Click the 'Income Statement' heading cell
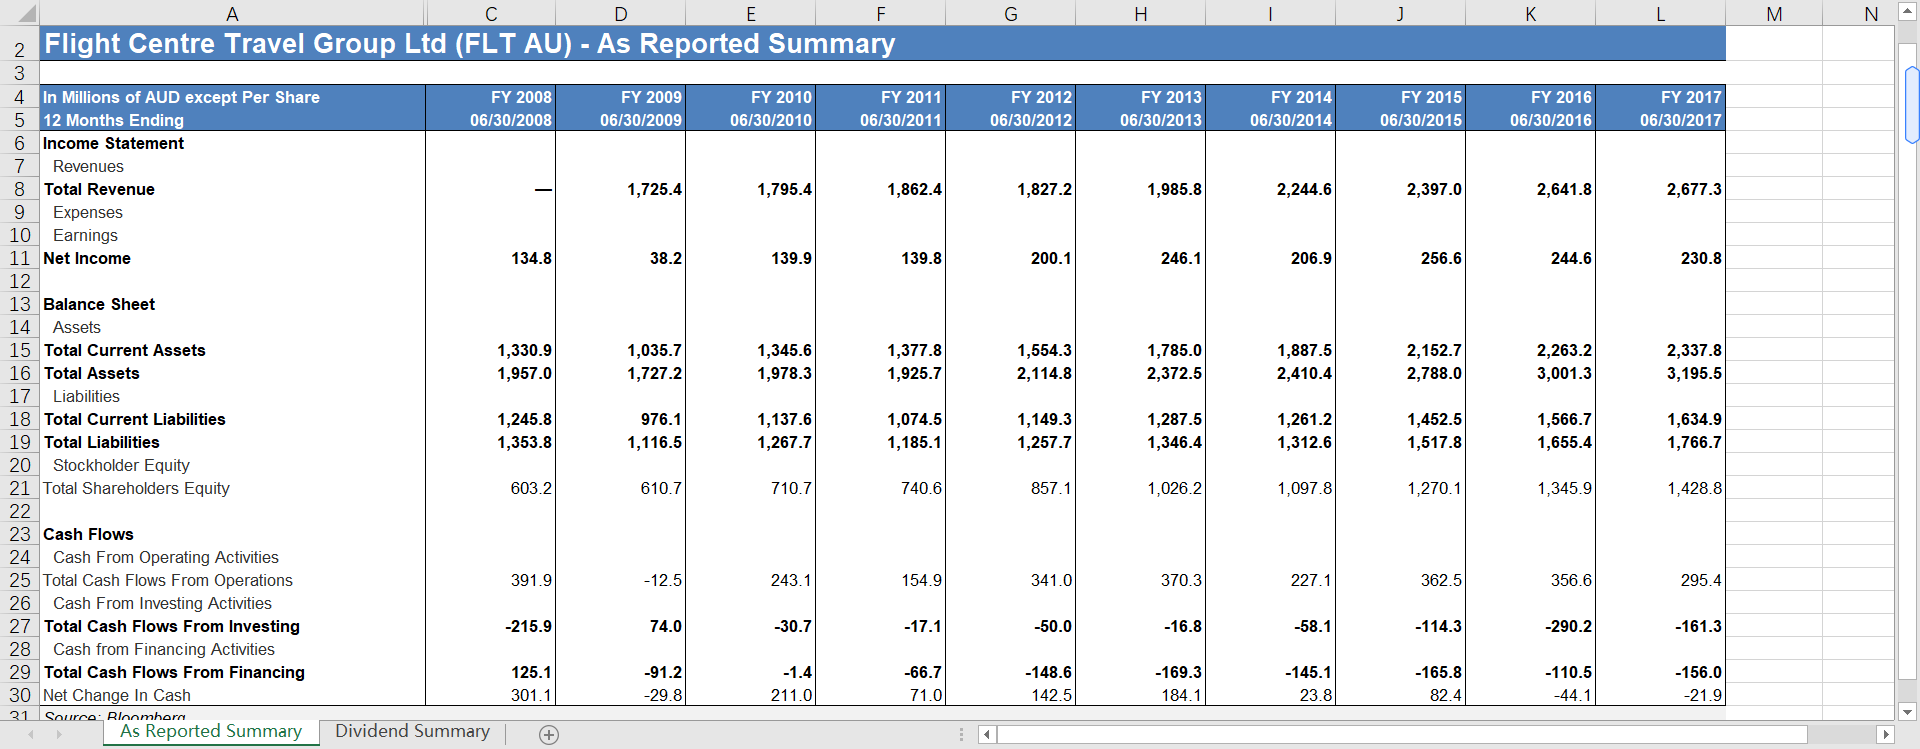The image size is (1920, 749). tap(232, 143)
